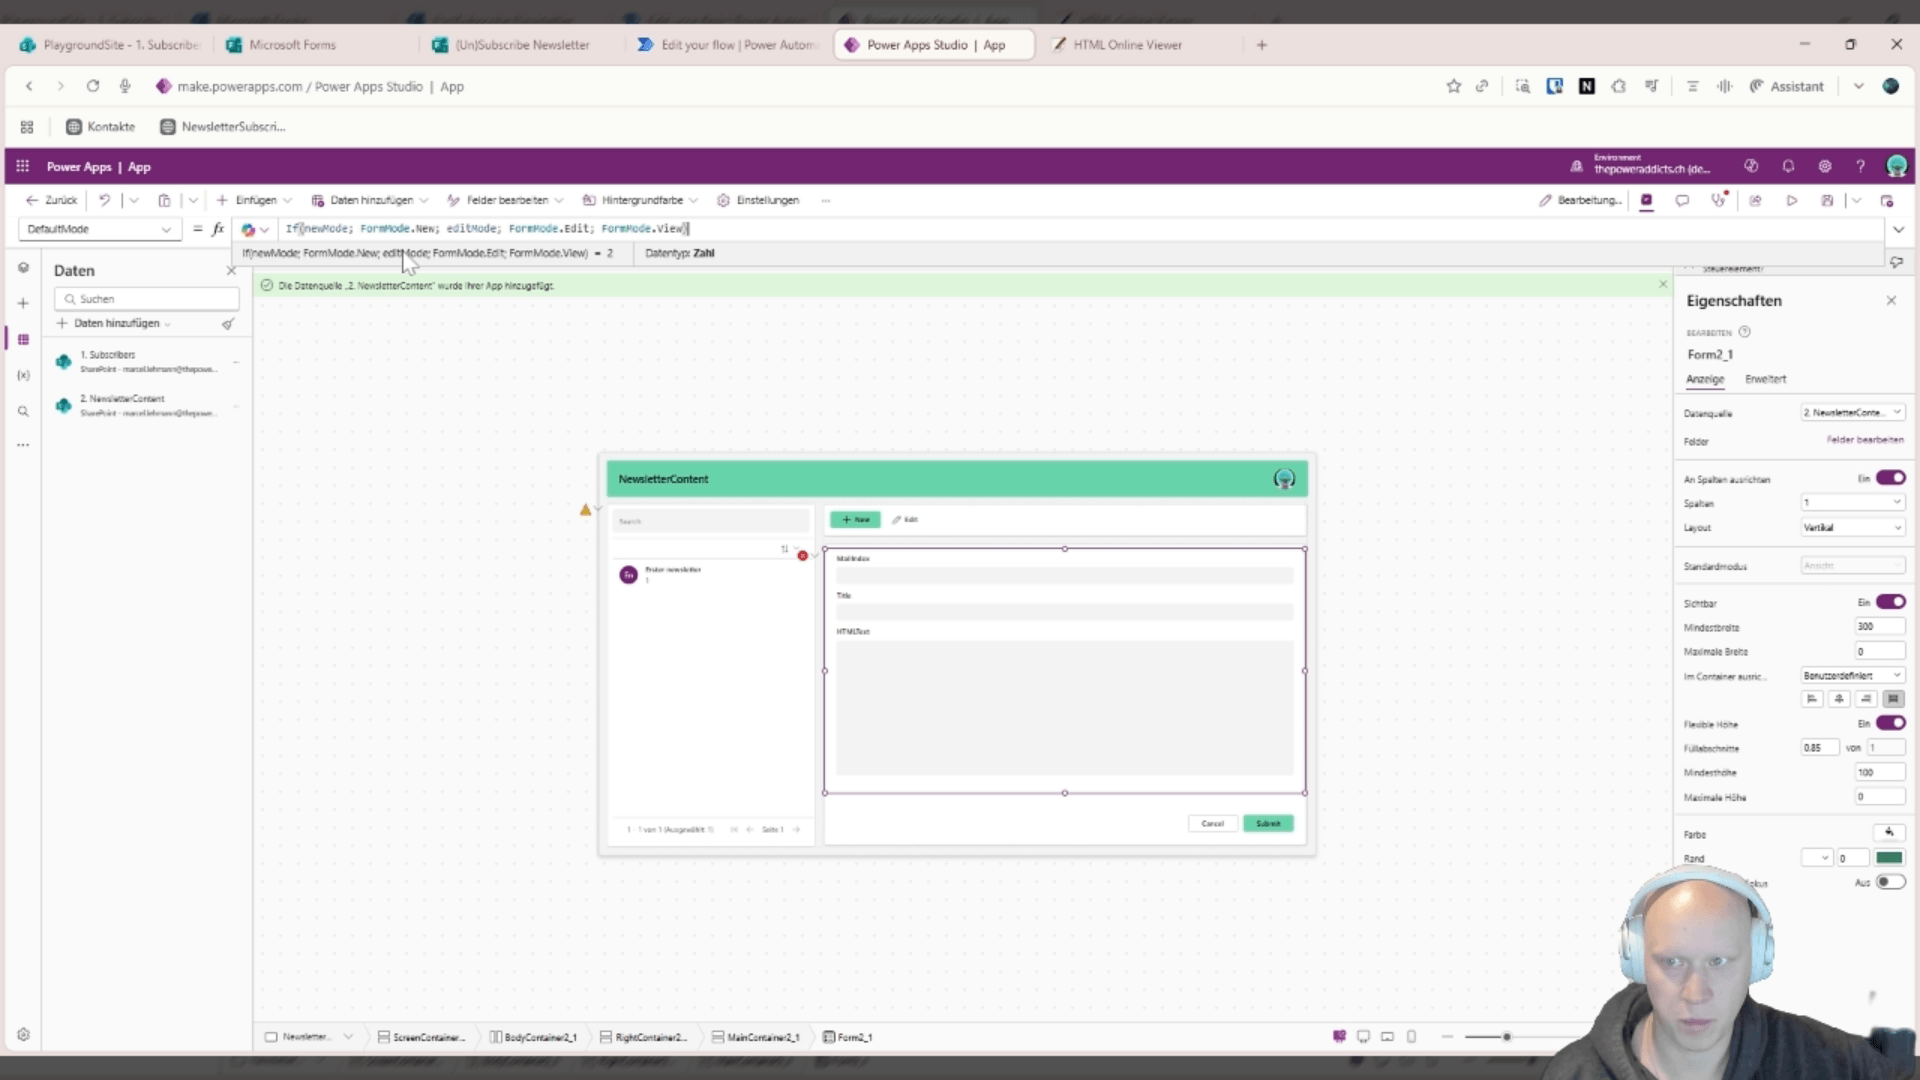Open the Layout Vertikal dropdown
The height and width of the screenshot is (1080, 1920).
point(1853,527)
